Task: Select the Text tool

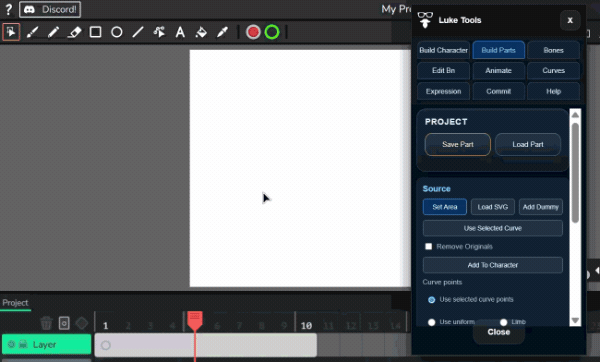Action: pos(180,32)
